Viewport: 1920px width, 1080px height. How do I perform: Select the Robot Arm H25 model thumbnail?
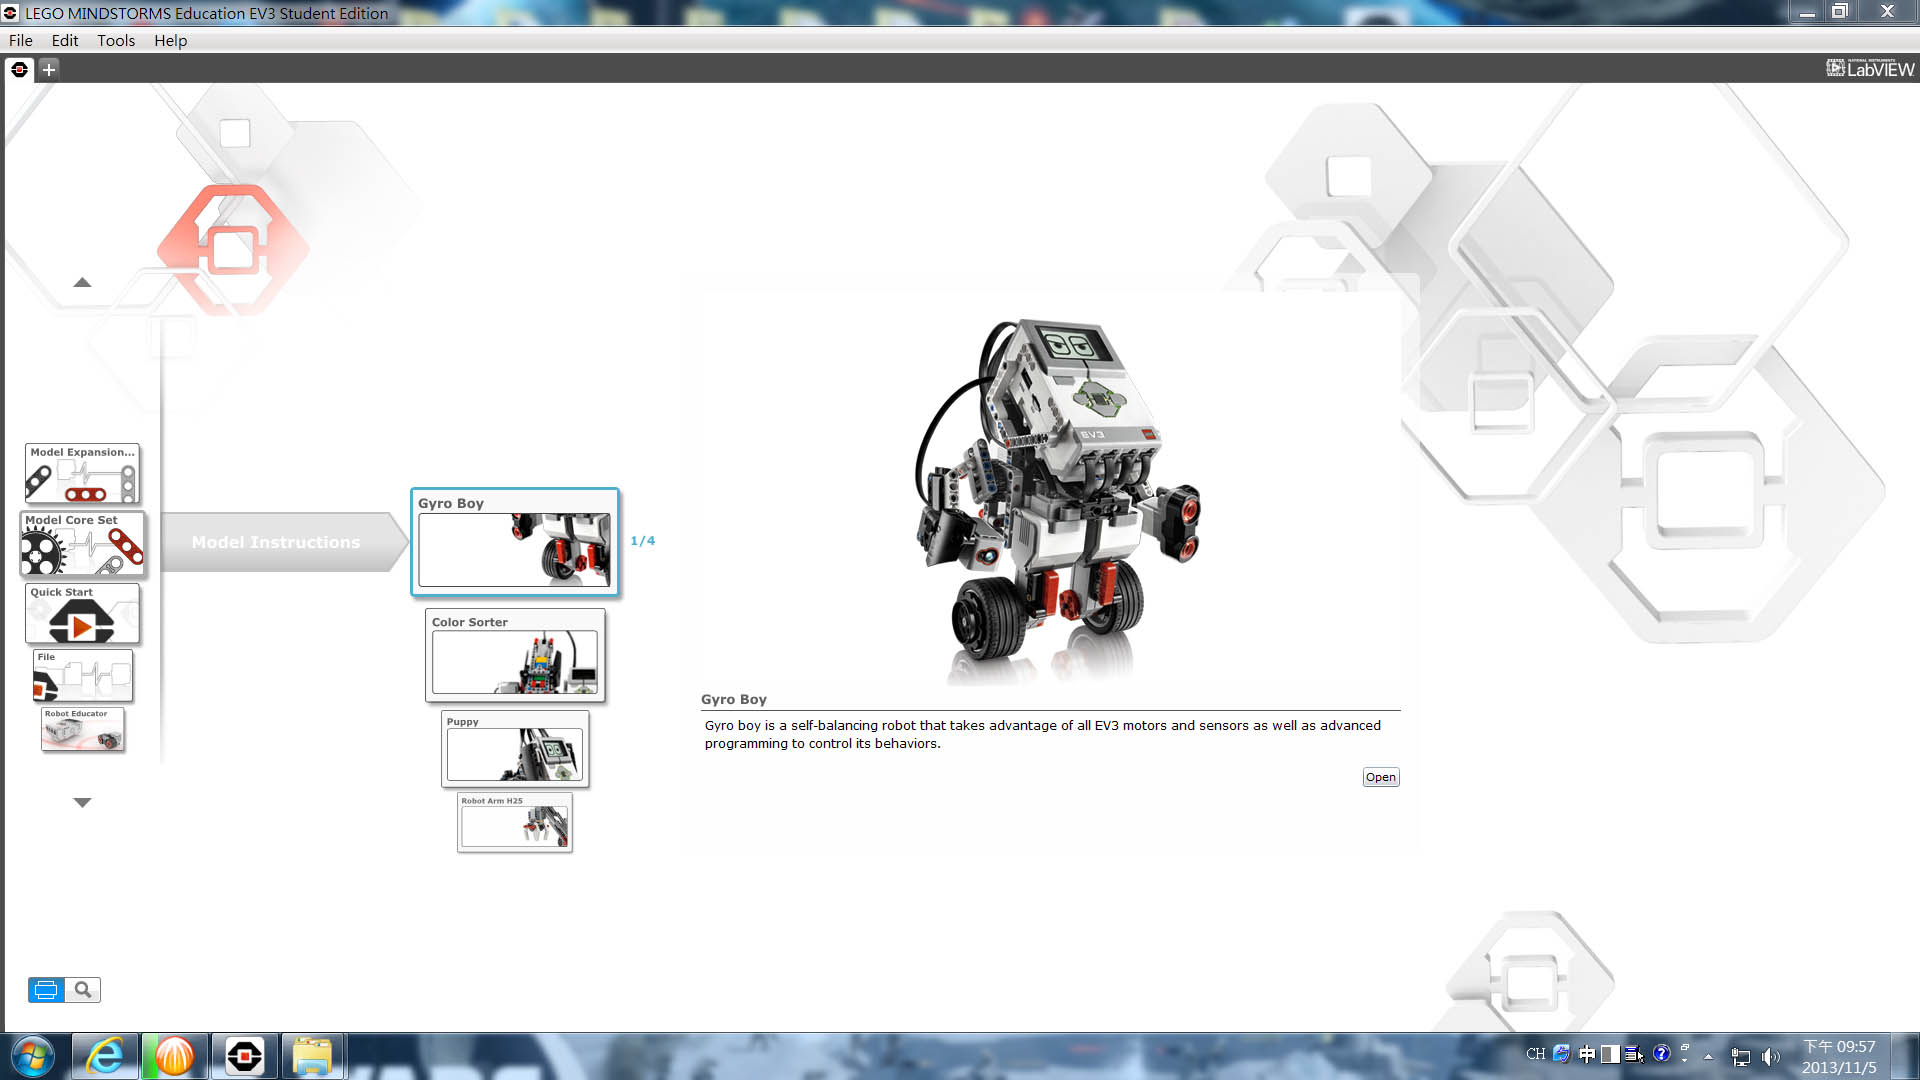click(x=515, y=822)
